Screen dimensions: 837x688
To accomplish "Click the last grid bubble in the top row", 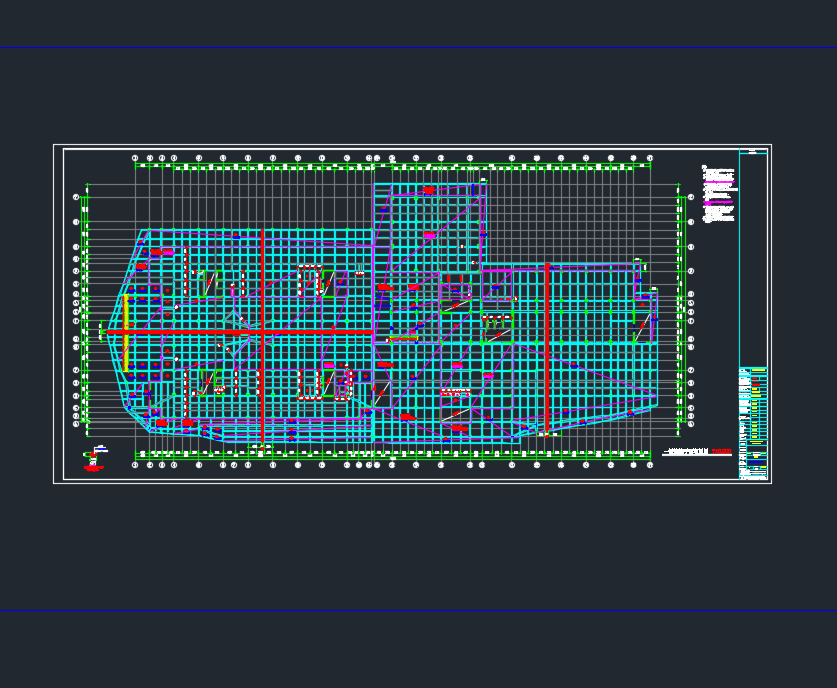I will click(650, 158).
